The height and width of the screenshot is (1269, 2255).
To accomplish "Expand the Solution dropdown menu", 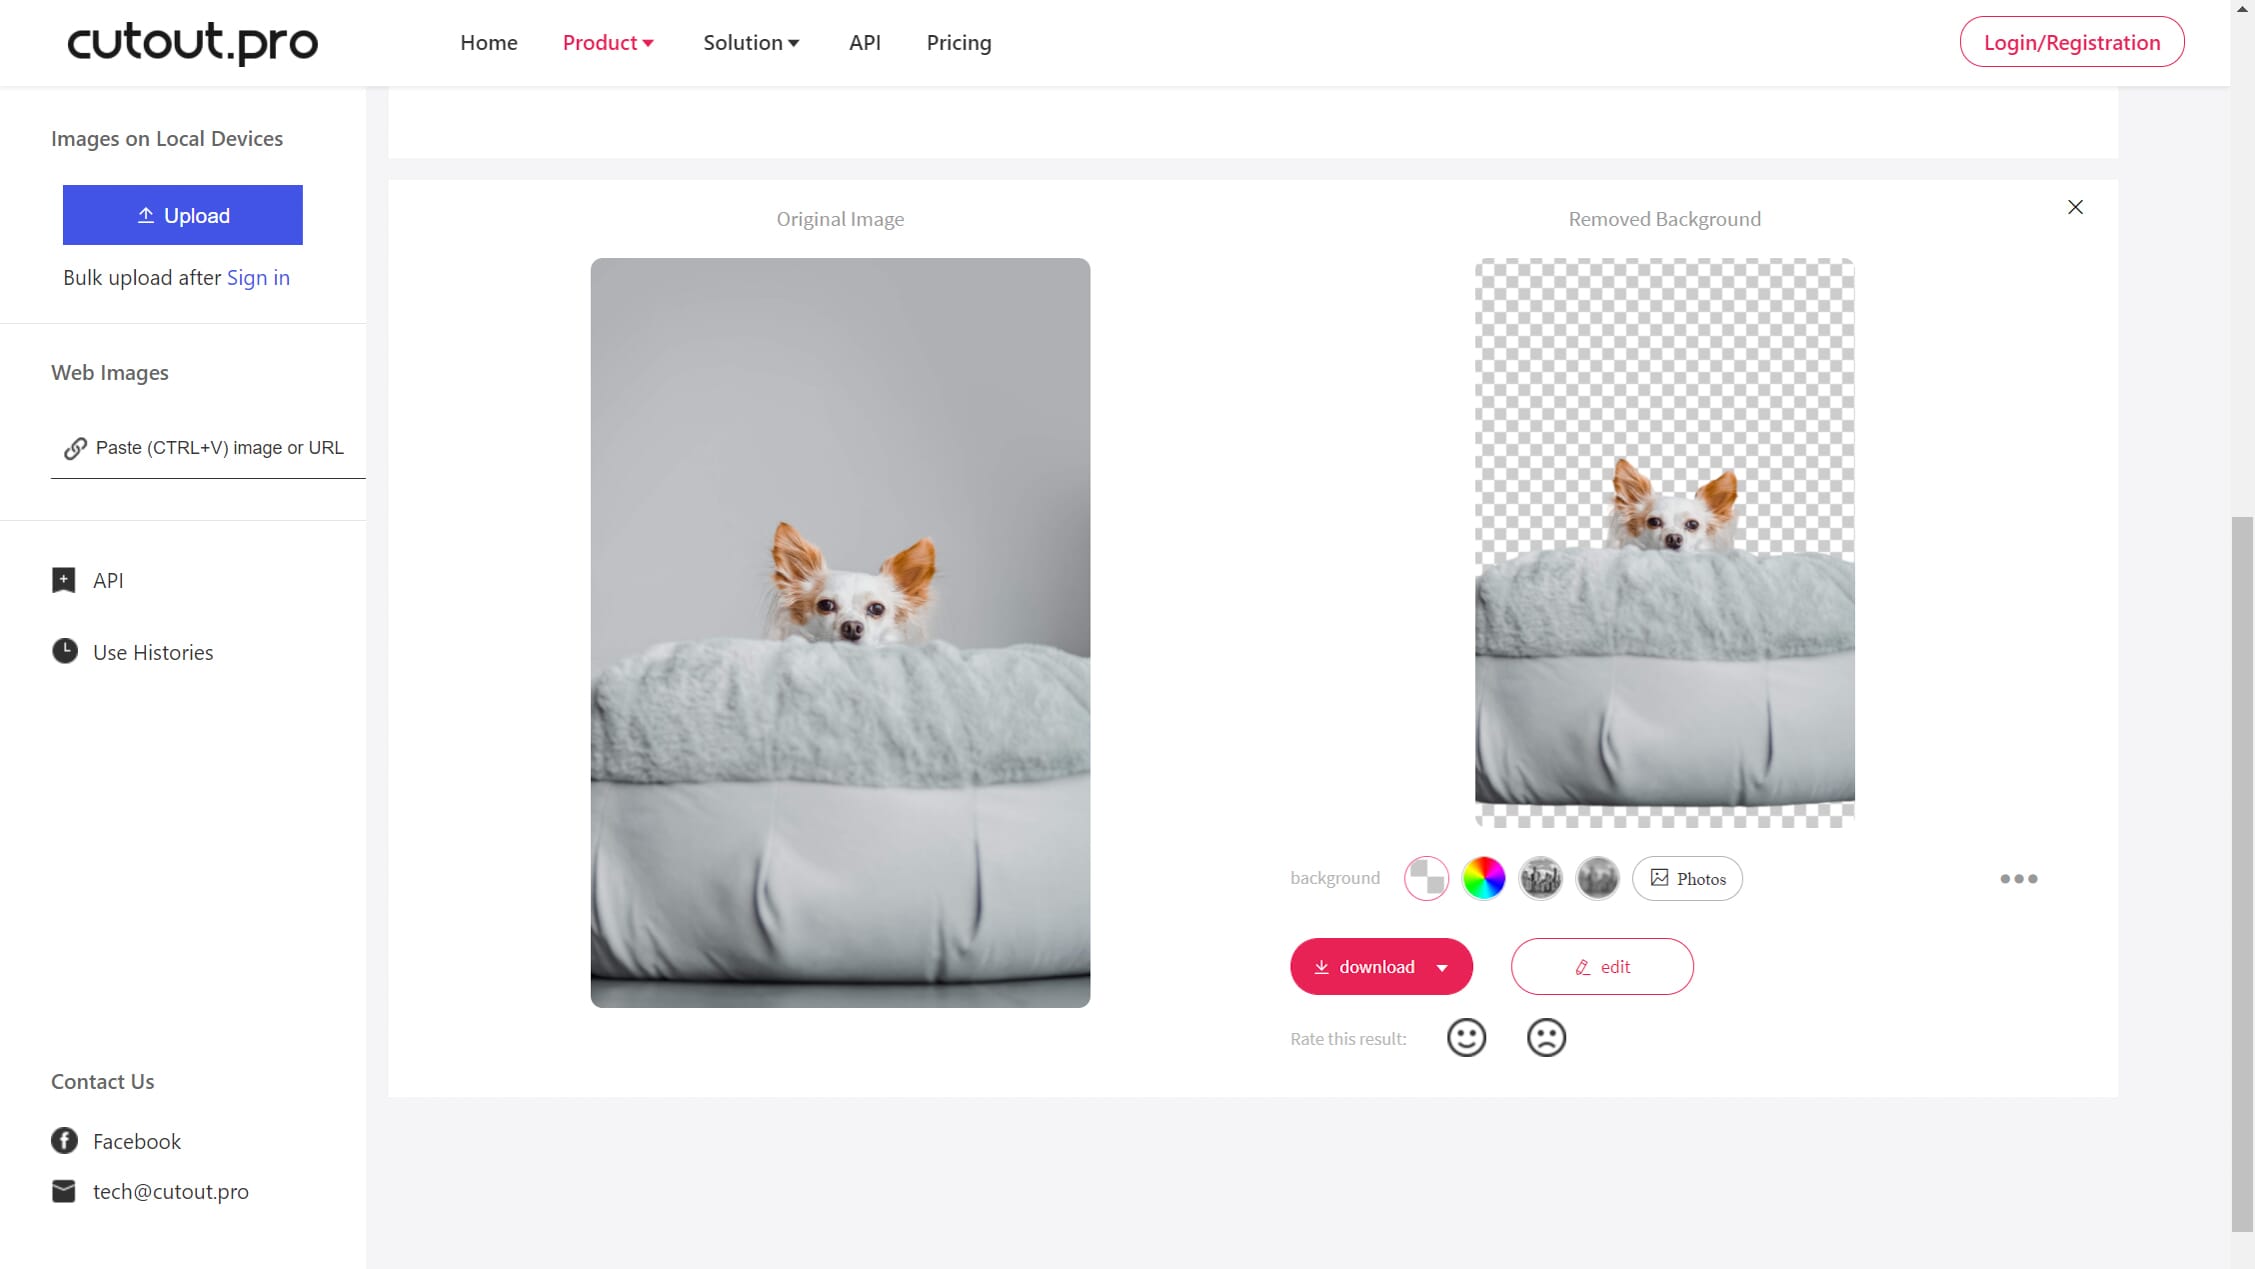I will click(751, 42).
